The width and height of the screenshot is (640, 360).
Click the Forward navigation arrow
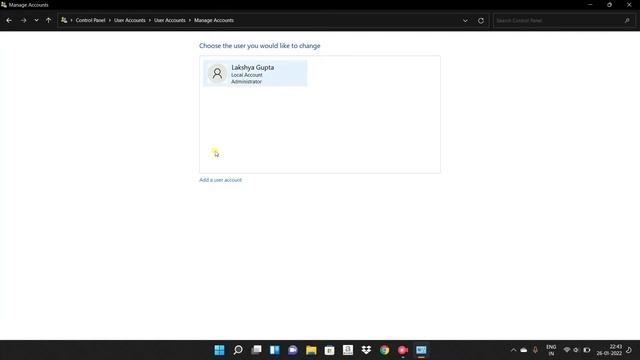23,20
